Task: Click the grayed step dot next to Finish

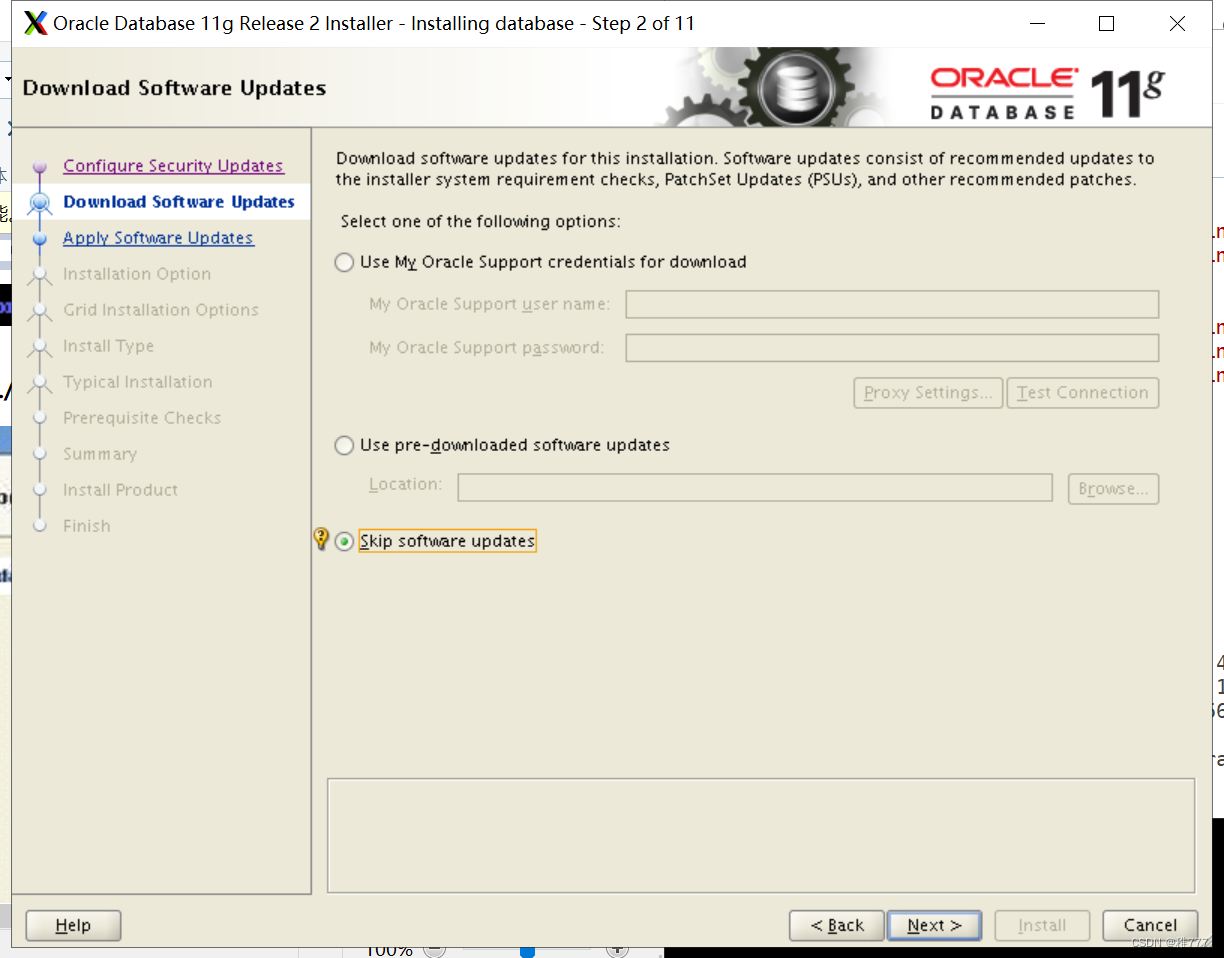Action: (39, 525)
